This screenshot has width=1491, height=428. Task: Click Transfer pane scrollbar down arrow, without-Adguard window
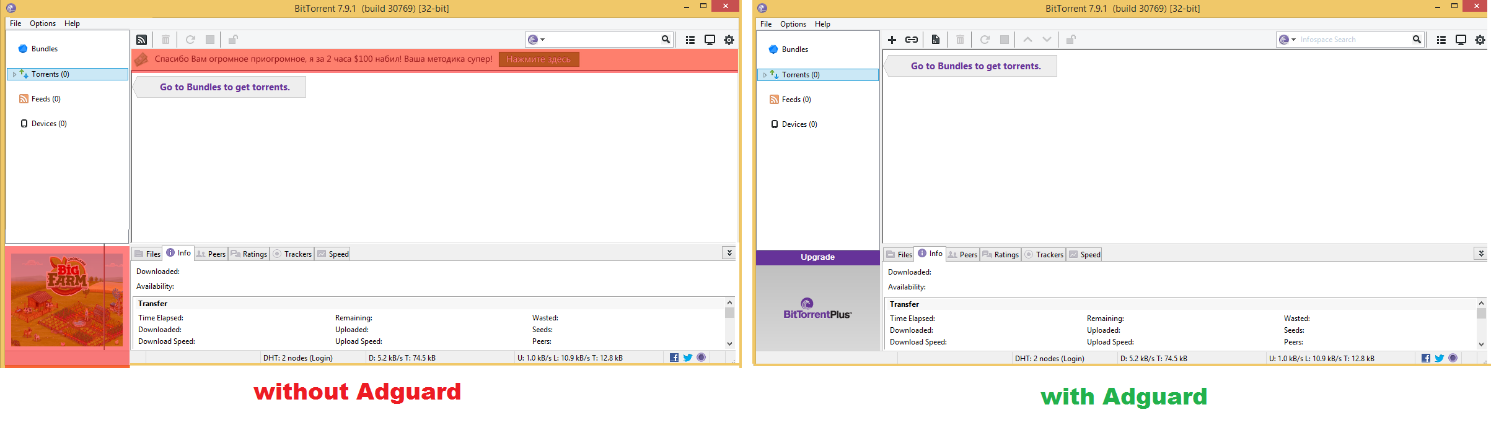[730, 342]
